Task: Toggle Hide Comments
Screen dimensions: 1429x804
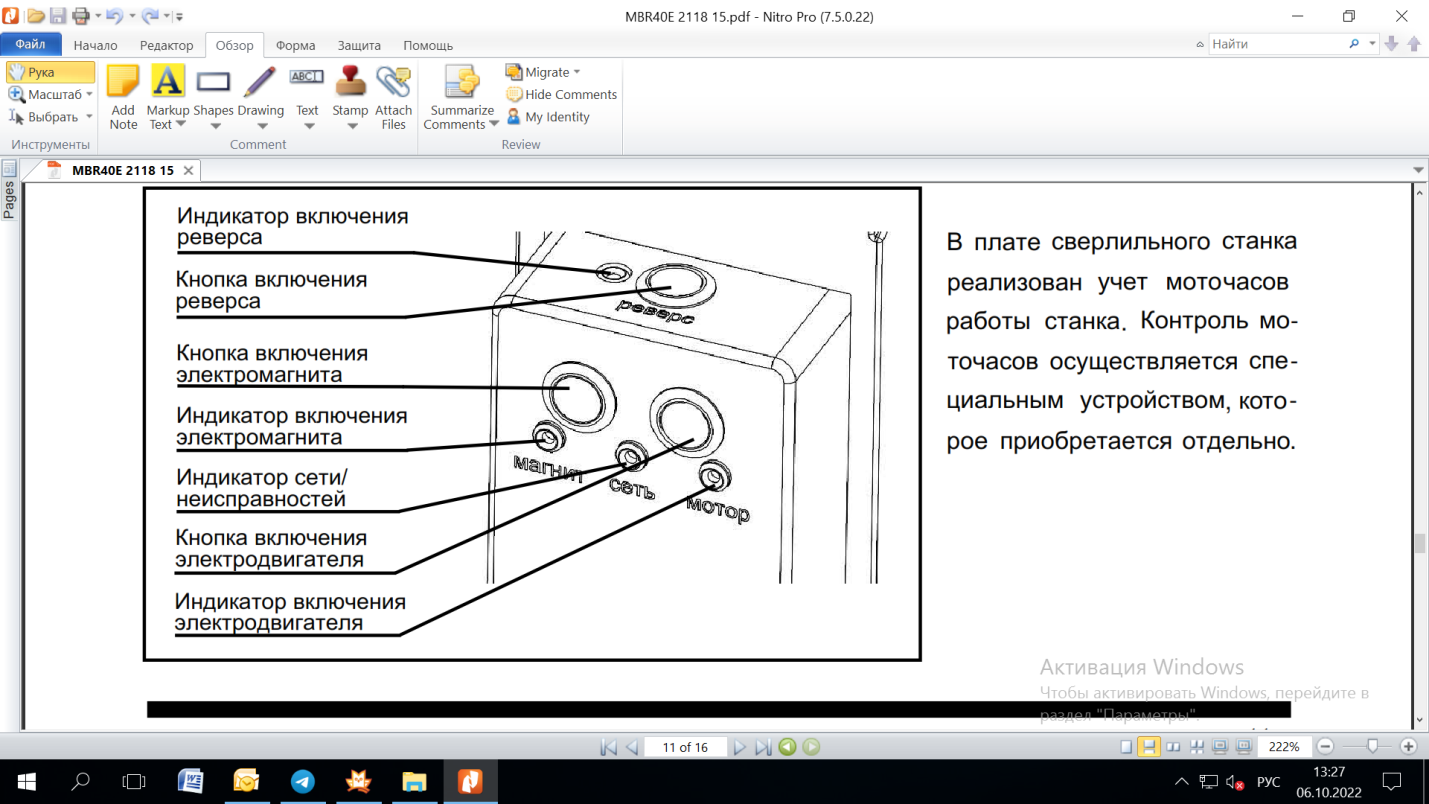Action: [561, 94]
